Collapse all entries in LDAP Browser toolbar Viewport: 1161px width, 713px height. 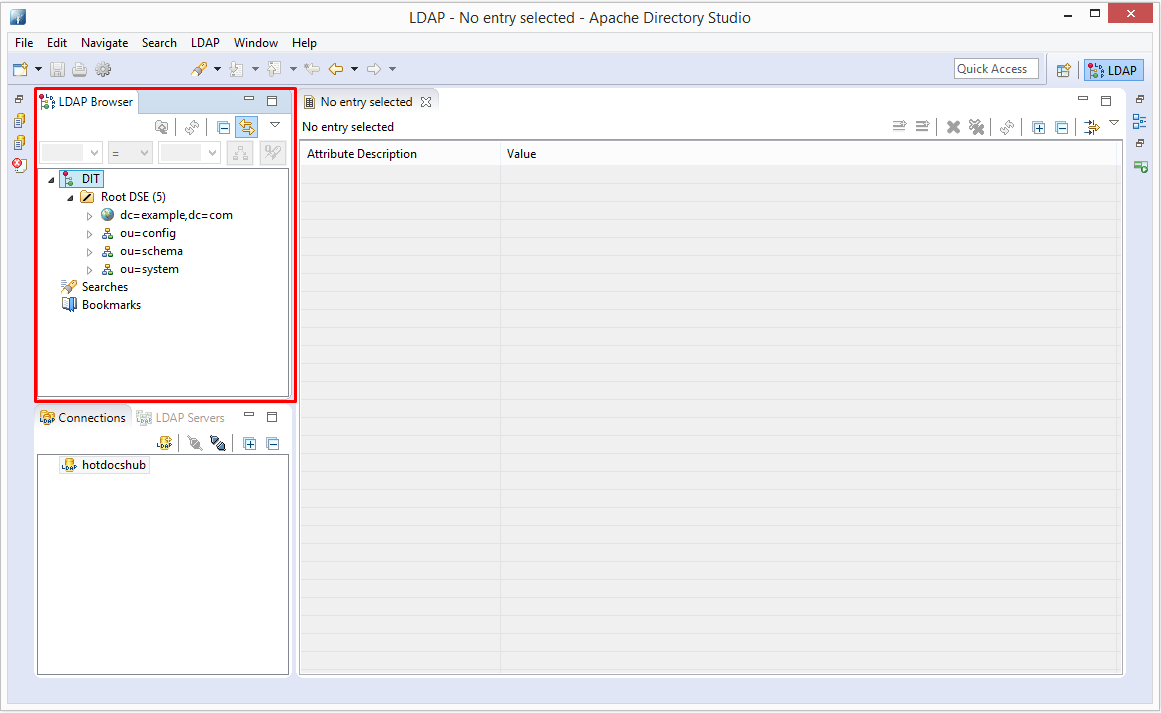pos(224,127)
